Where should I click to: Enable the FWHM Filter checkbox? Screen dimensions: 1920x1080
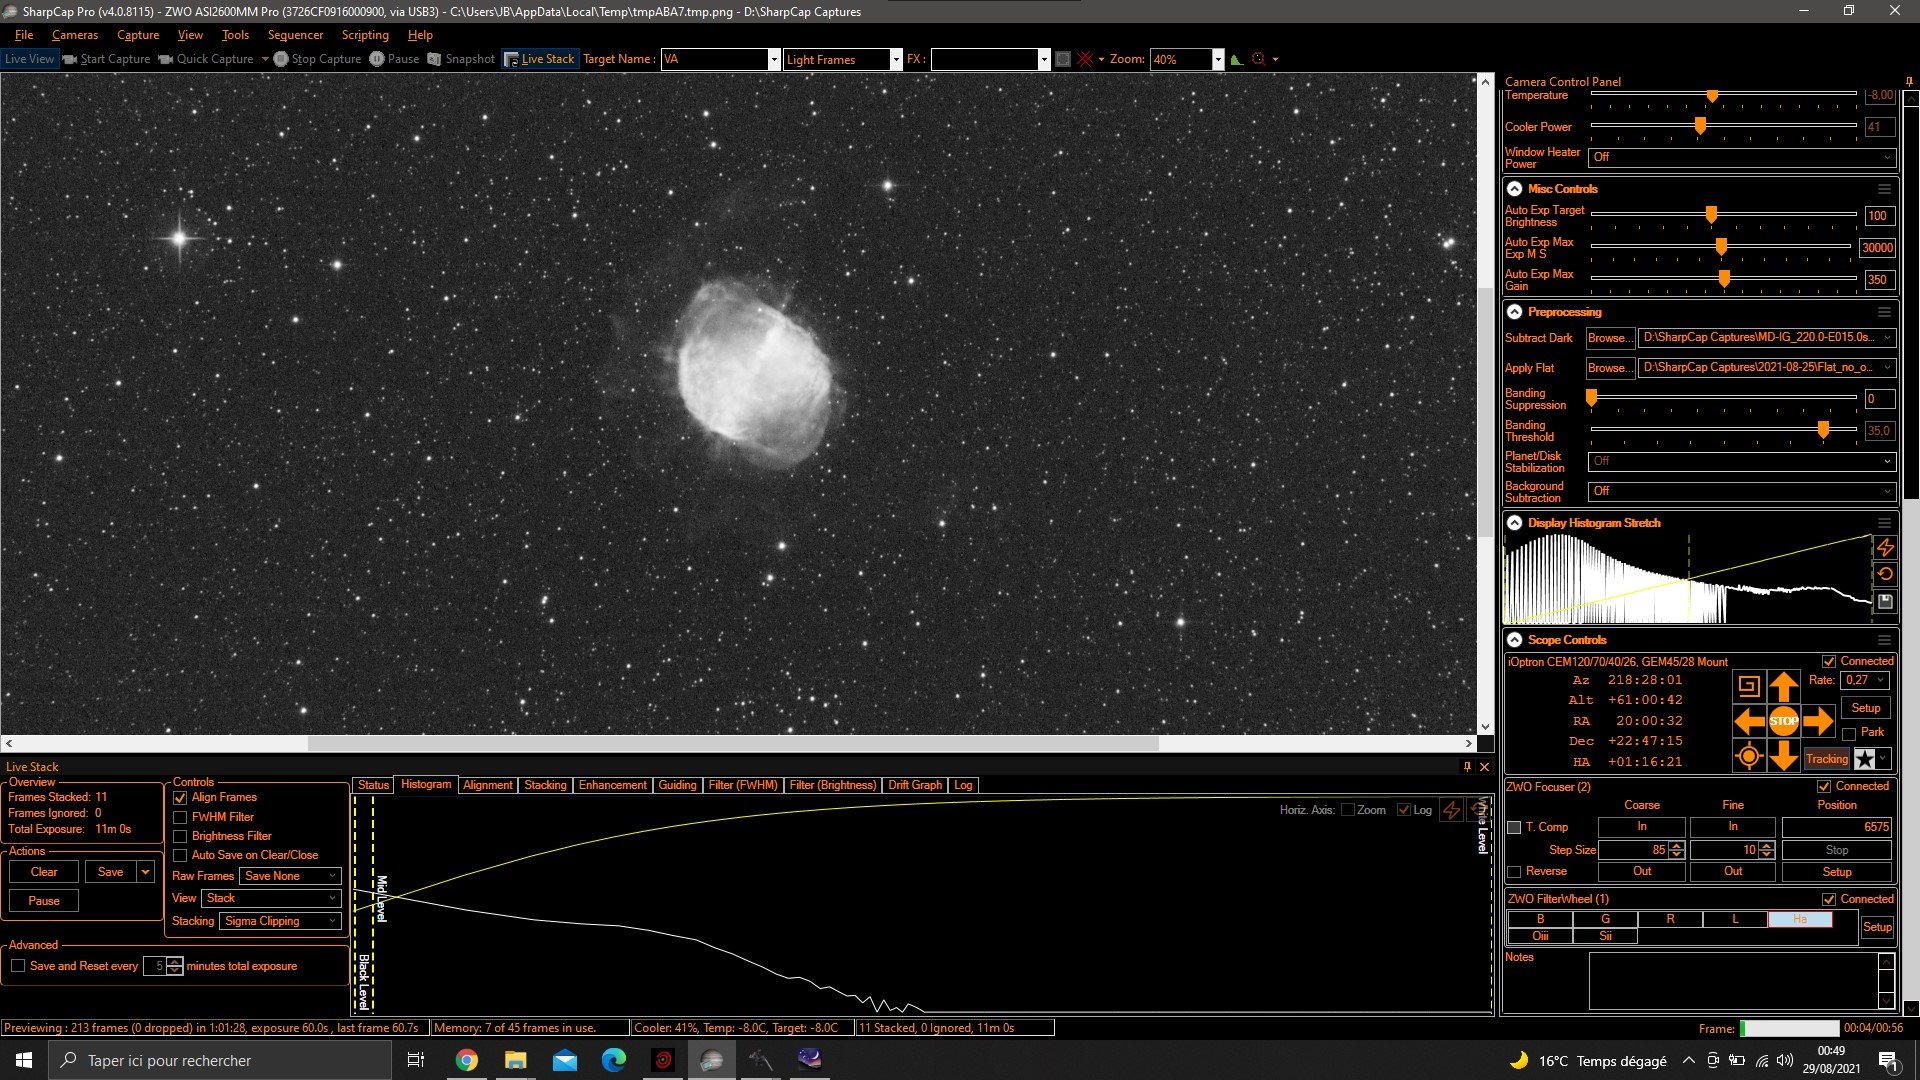[180, 817]
